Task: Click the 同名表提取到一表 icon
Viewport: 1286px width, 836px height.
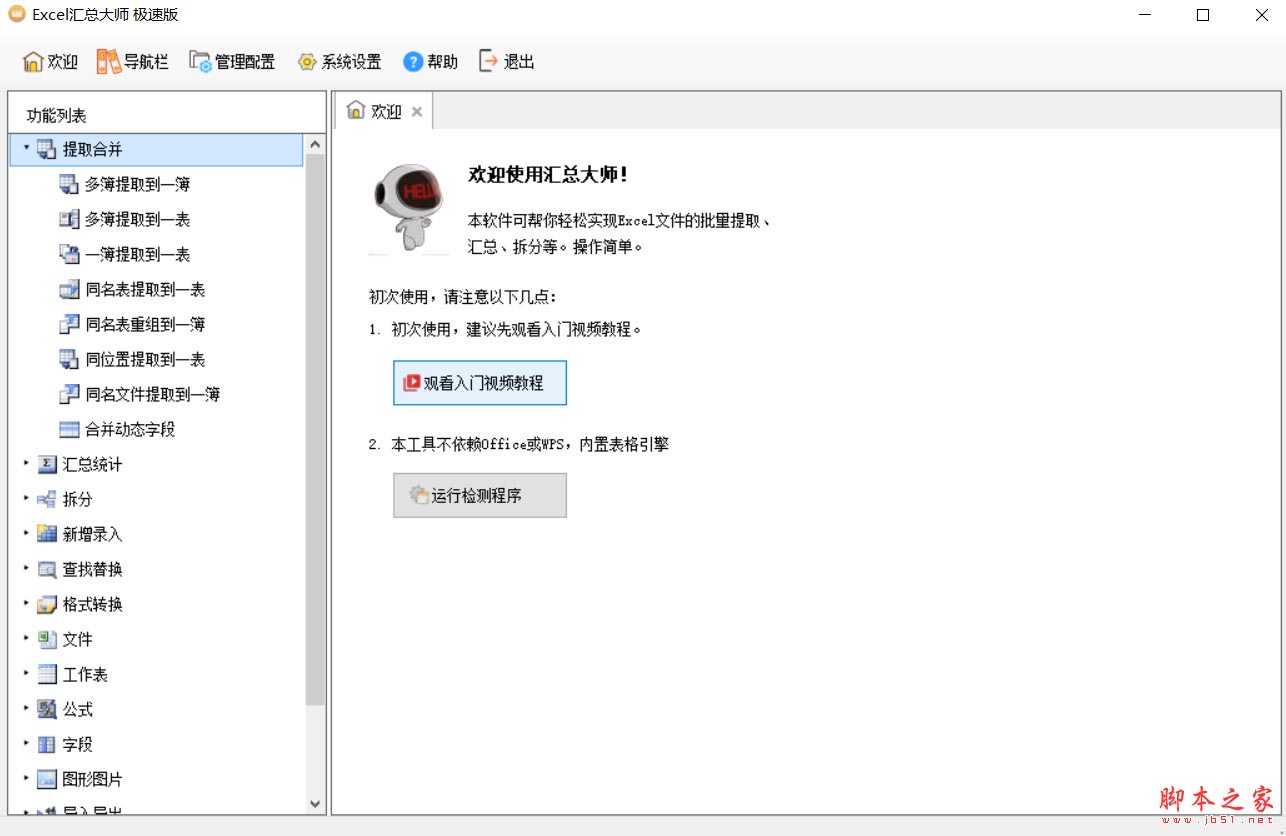Action: [x=69, y=289]
